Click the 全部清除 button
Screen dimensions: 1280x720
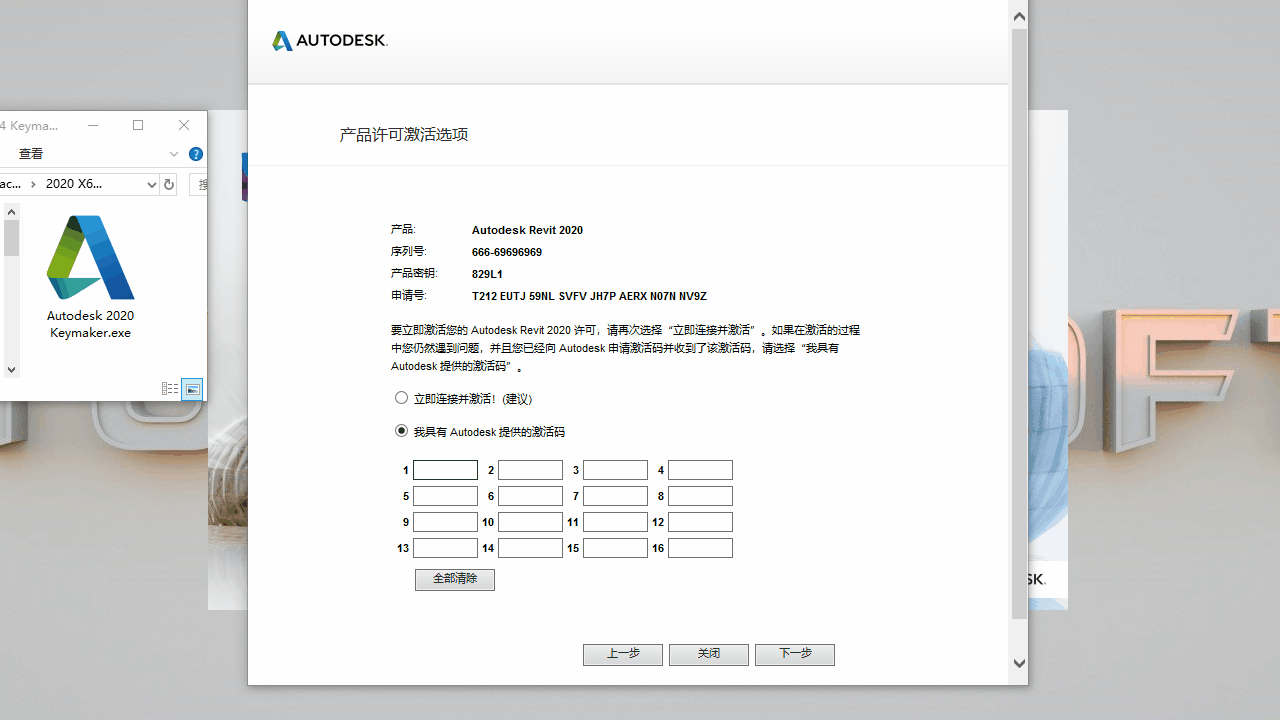[x=455, y=579]
